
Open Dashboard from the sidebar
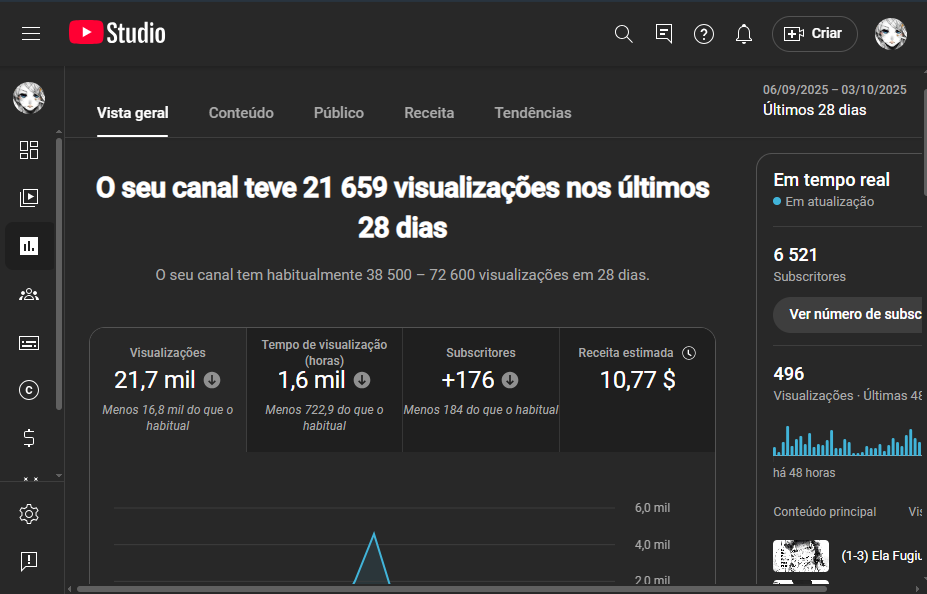click(x=29, y=150)
